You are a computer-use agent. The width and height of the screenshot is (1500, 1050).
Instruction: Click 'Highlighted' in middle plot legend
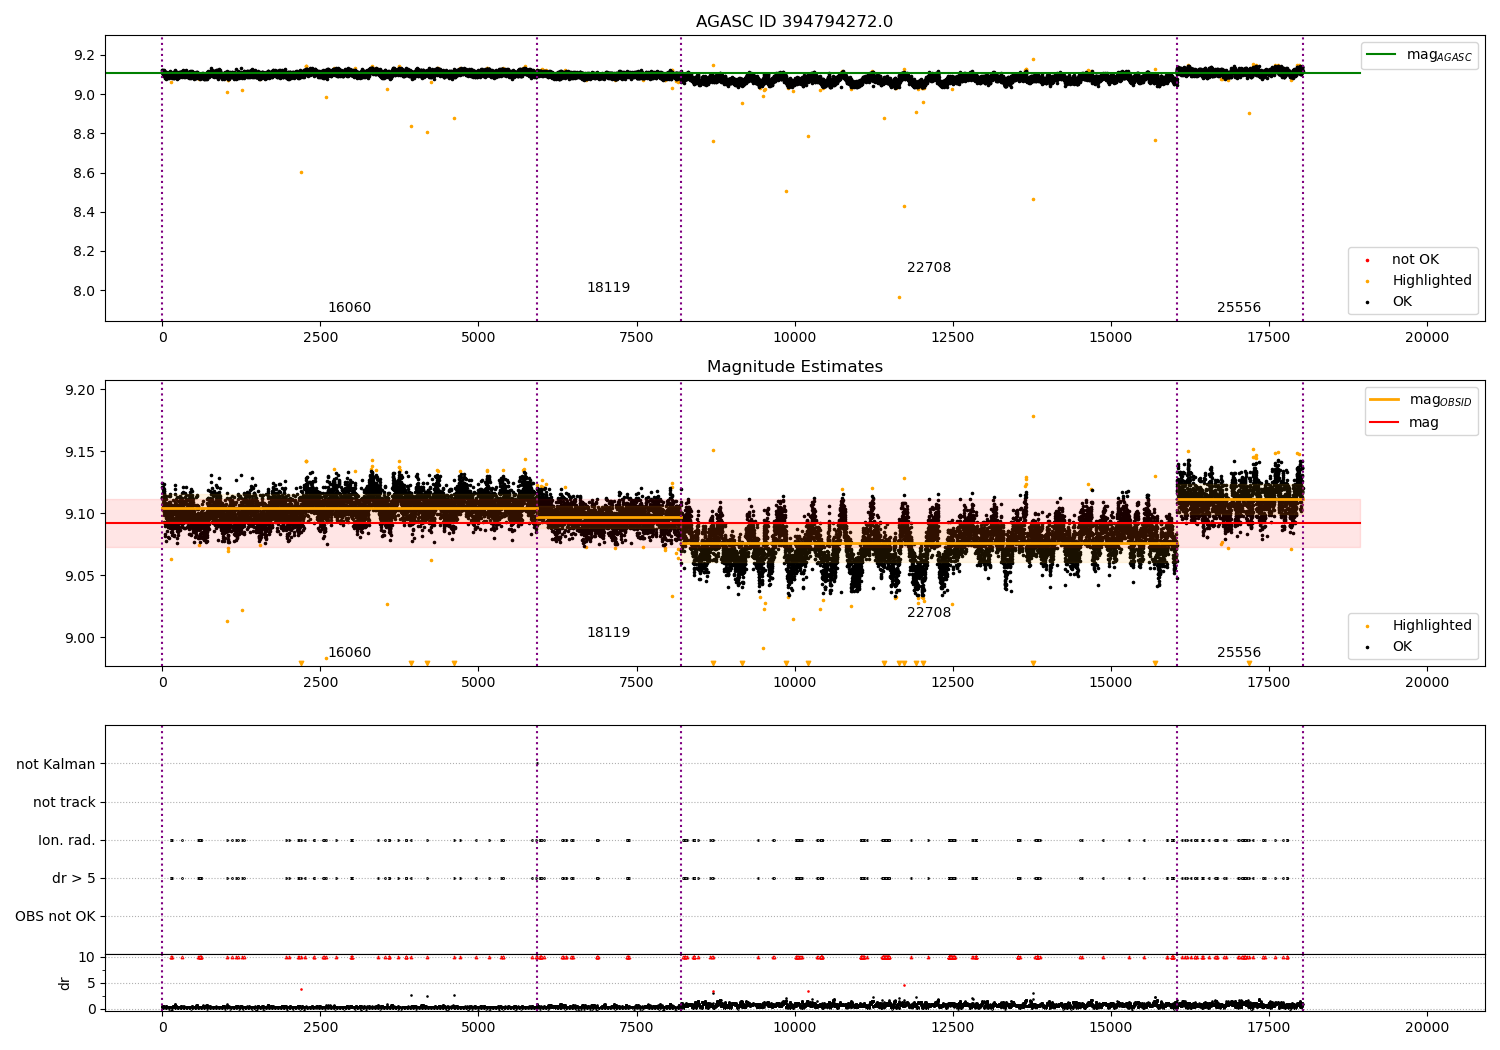[x=1431, y=626]
